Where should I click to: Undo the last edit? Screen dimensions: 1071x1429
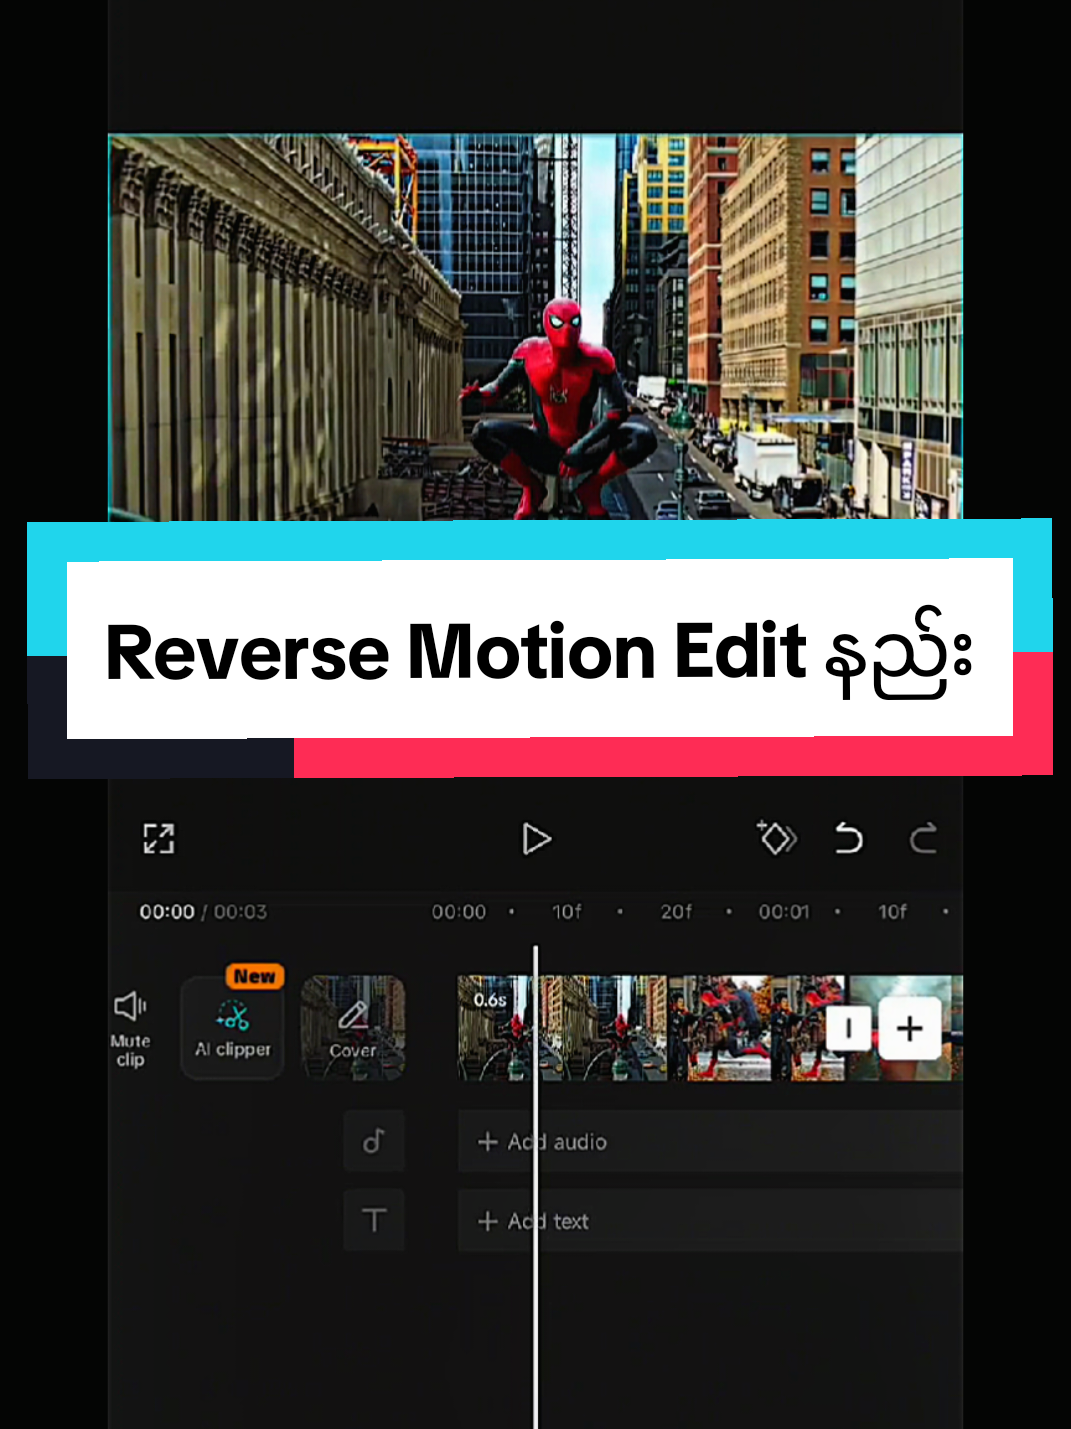click(x=848, y=838)
